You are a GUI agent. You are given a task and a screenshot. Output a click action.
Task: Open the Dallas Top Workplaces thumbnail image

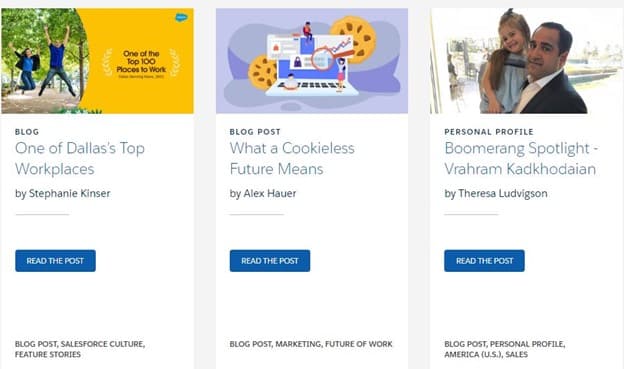click(x=98, y=61)
